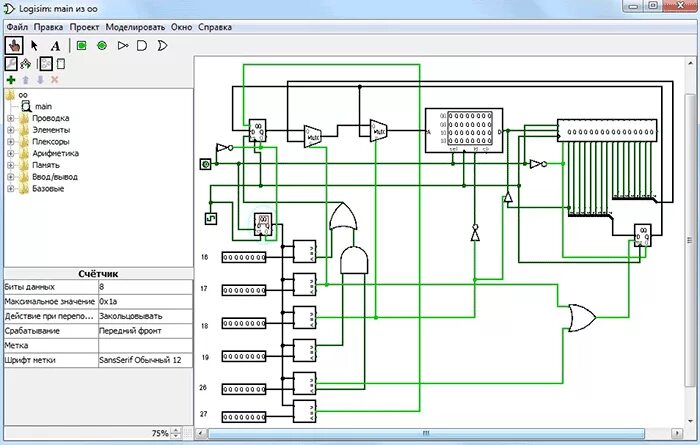Click the red delete circuit X
This screenshot has width=700, height=445.
[x=54, y=80]
